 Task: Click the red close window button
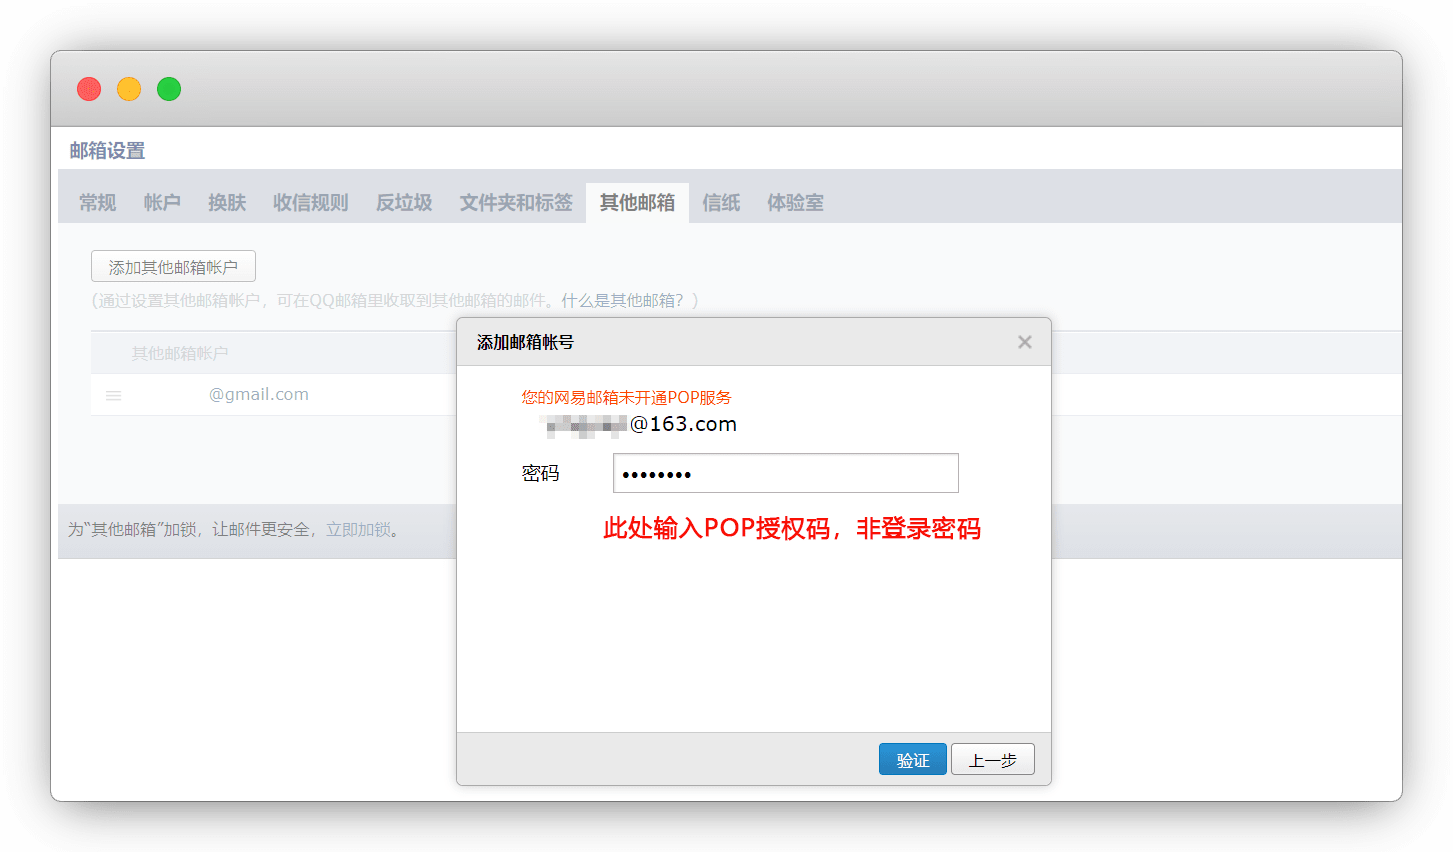89,89
